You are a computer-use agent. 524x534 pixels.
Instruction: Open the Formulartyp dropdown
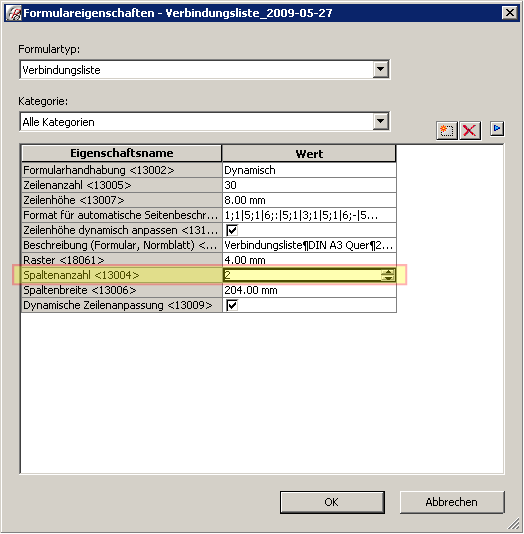[381, 69]
